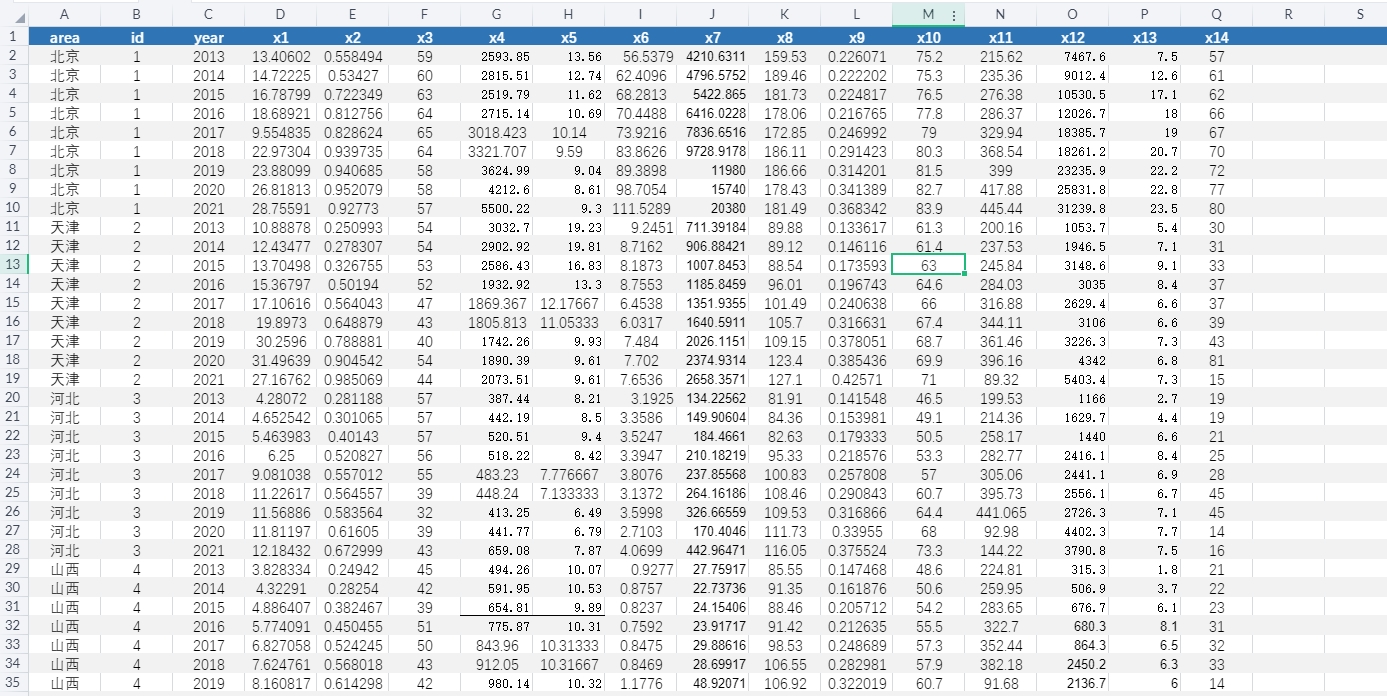Click the 'year' header cell
Image resolution: width=1387 pixels, height=696 pixels.
208,37
